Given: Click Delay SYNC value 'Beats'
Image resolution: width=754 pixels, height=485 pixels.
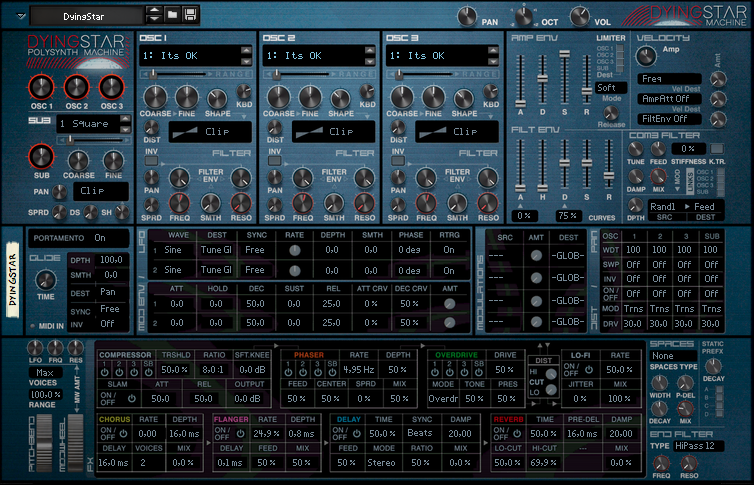Looking at the screenshot, I should click(420, 433).
